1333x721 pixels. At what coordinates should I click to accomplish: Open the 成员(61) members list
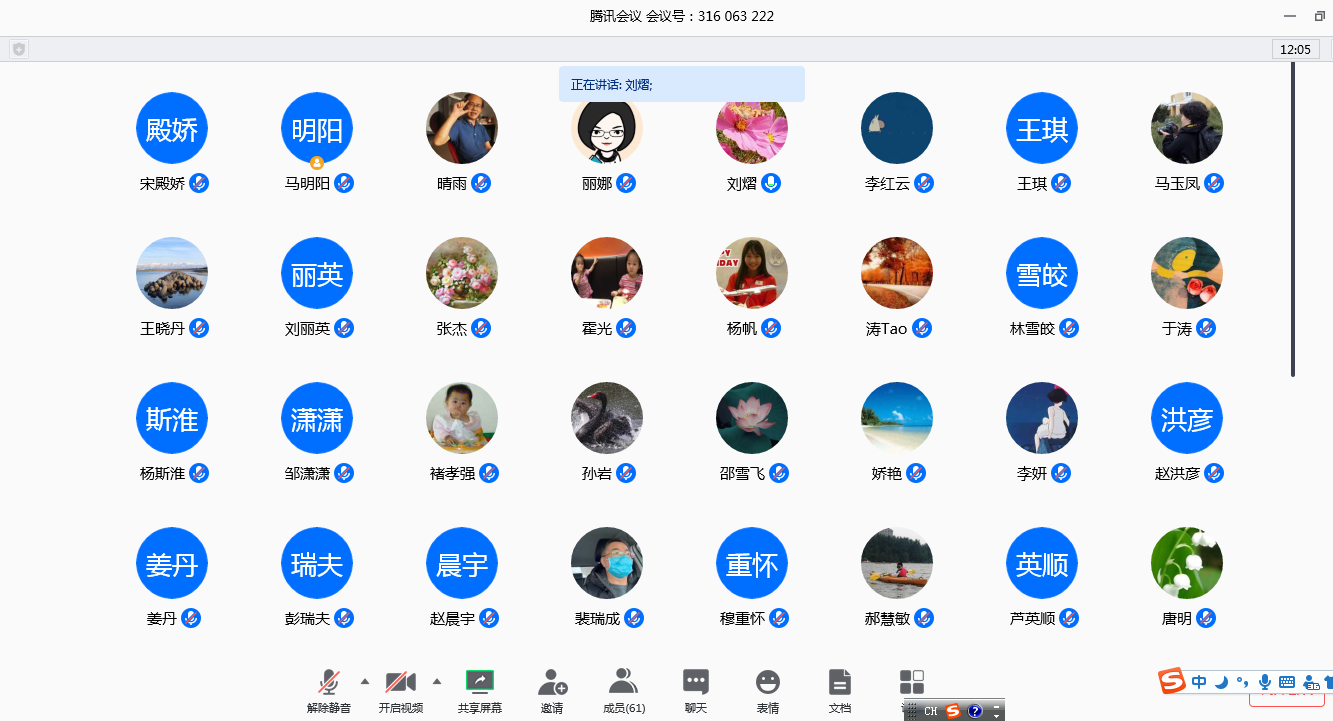click(624, 683)
